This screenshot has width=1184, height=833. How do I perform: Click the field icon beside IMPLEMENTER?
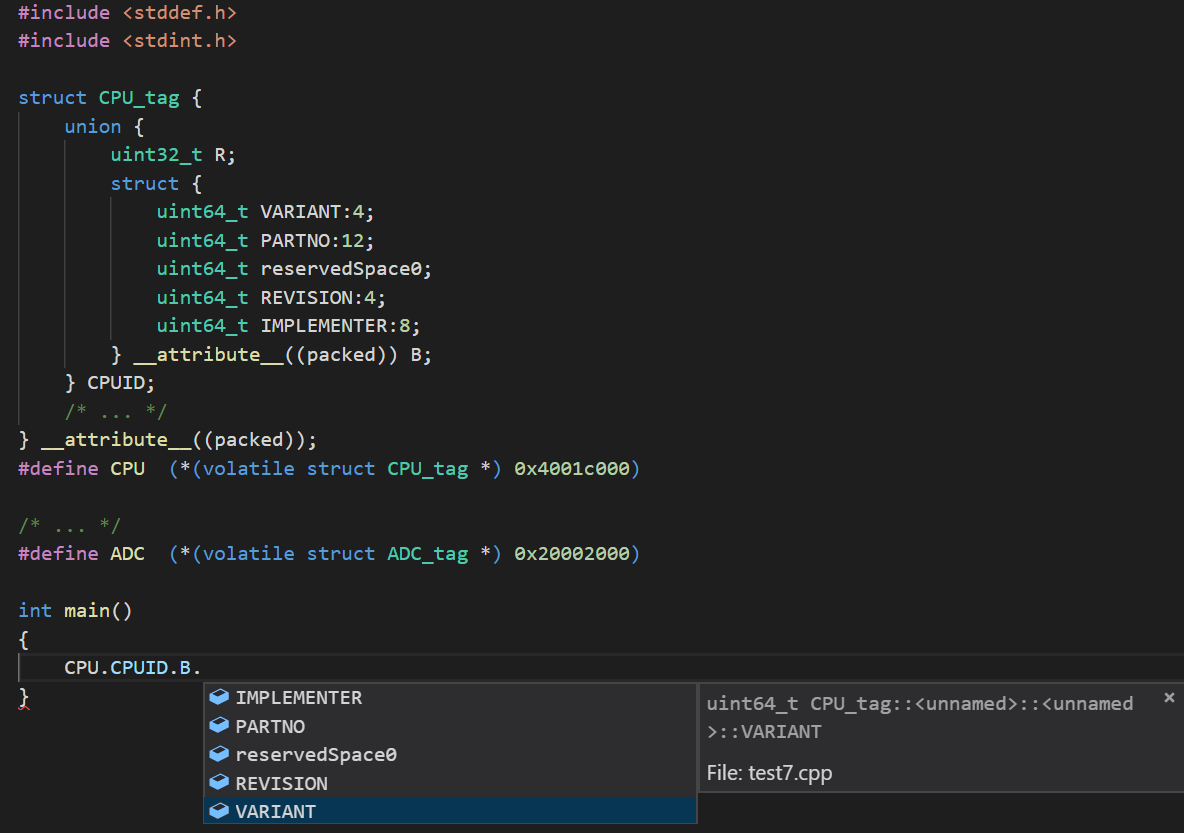coord(219,697)
